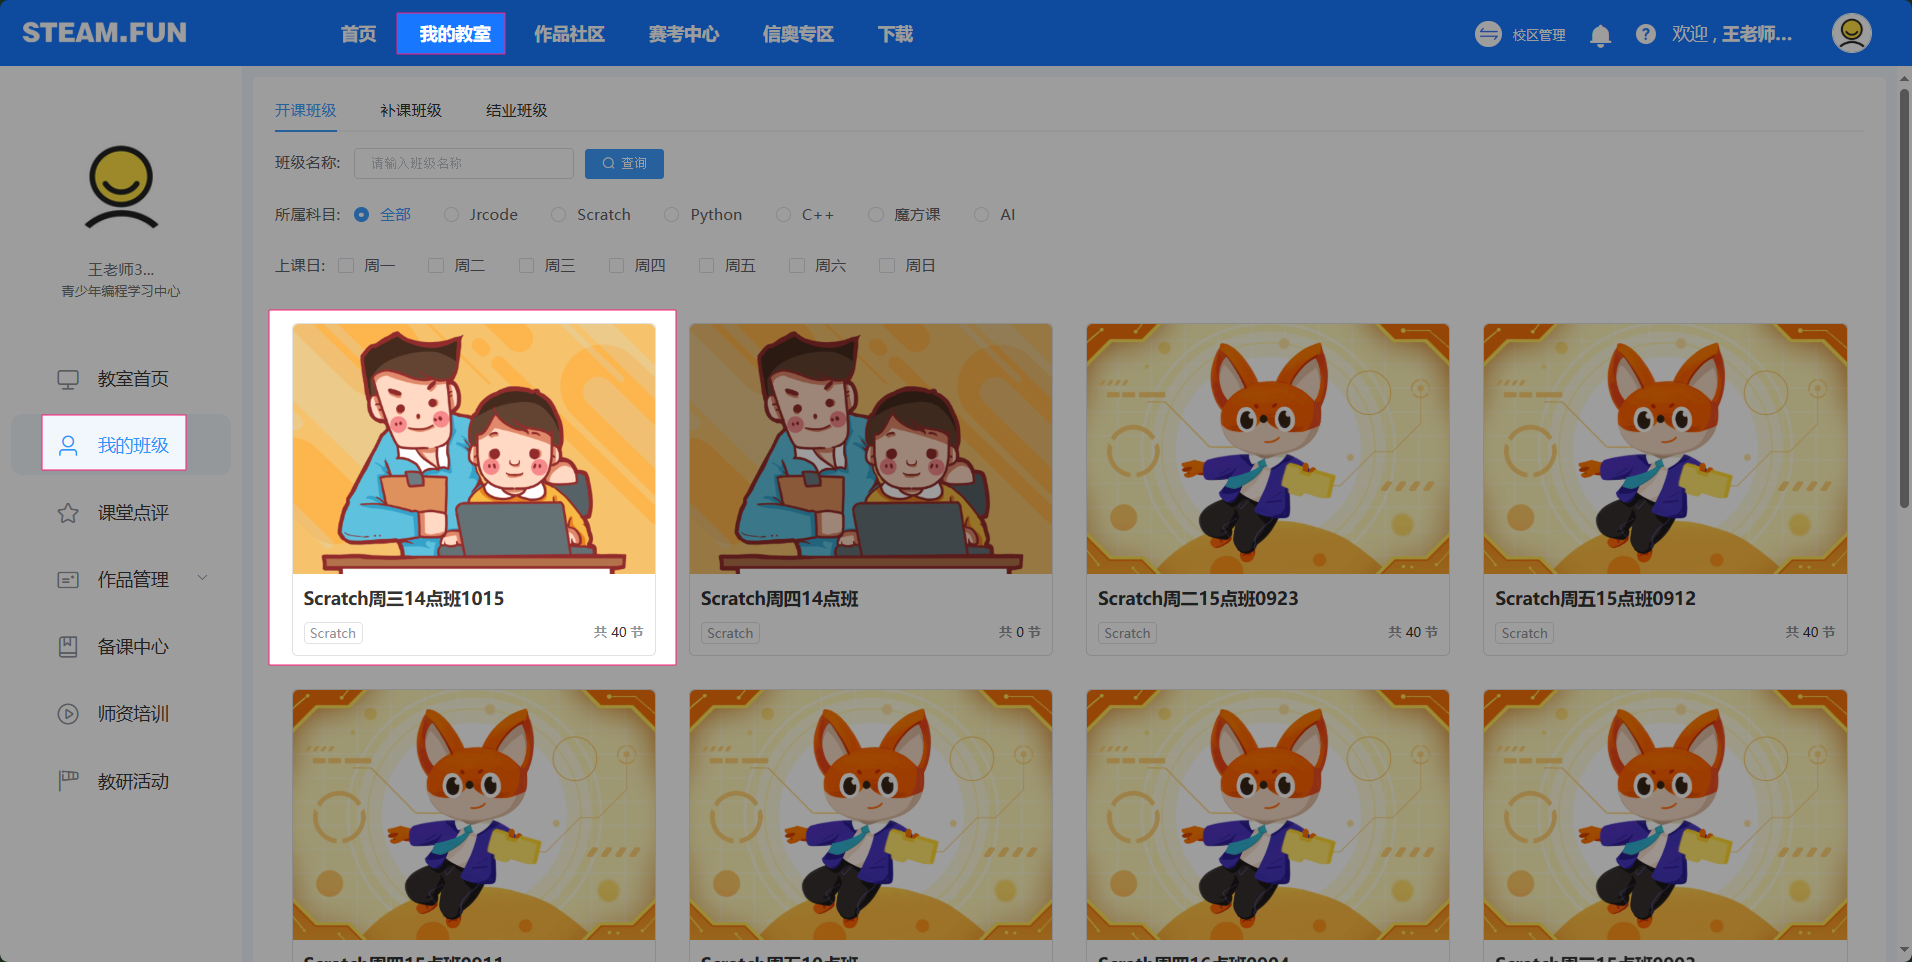Open class card Scratch周三14点班1015
Screen dimensions: 1912x962
pyautogui.click(x=474, y=488)
